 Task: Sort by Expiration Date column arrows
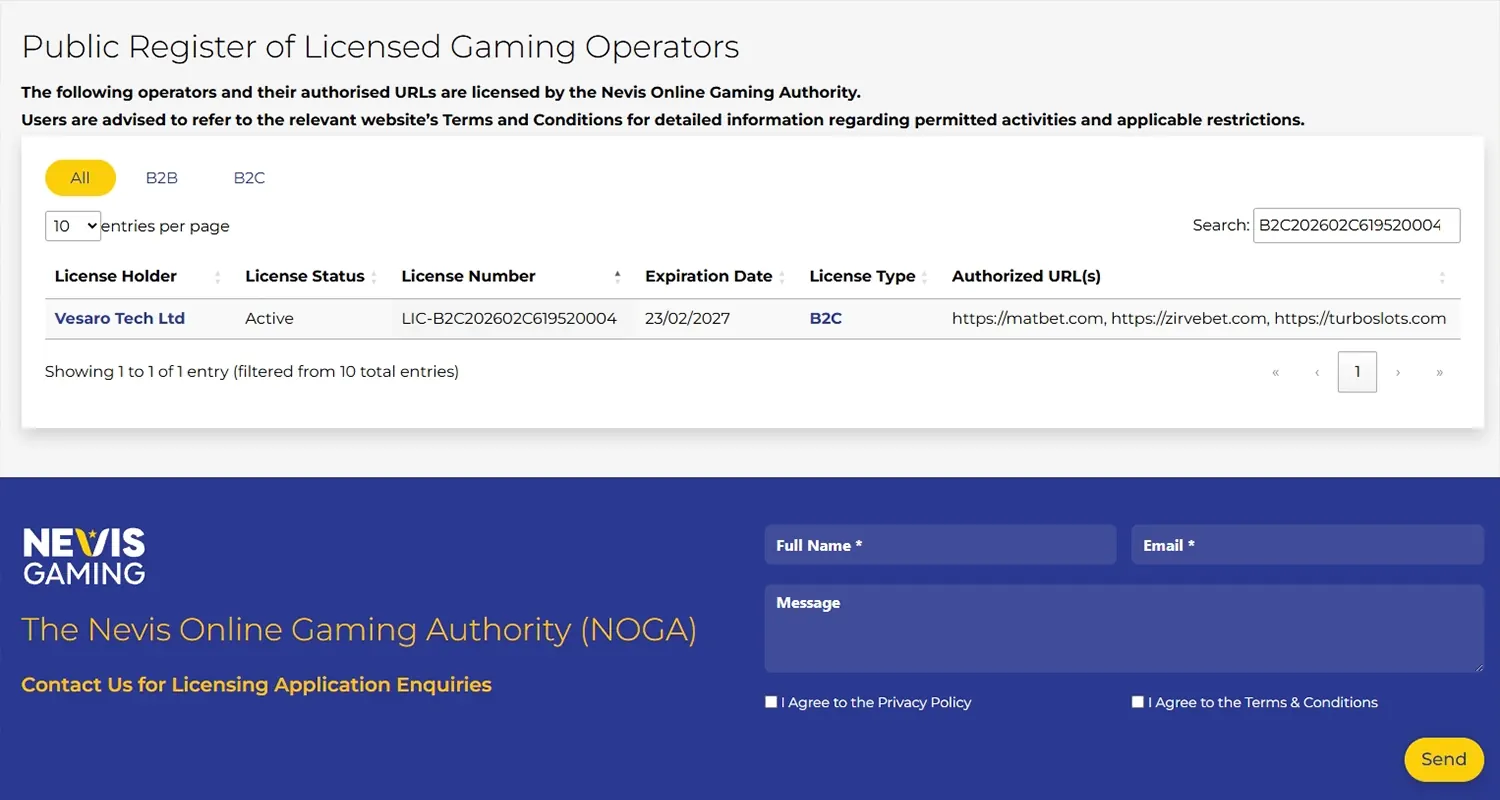[782, 277]
